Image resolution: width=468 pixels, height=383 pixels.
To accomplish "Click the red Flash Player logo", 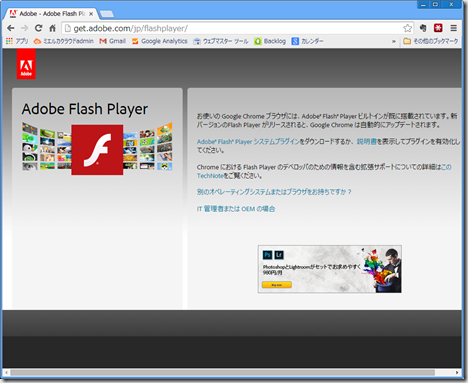I will coord(97,150).
